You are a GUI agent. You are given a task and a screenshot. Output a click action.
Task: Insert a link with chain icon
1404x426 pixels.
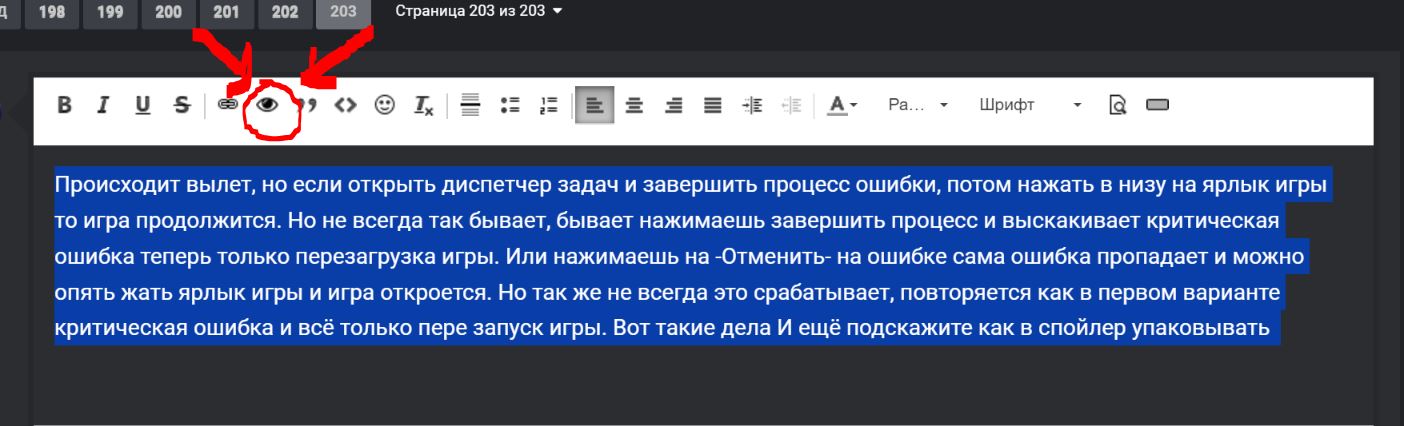(226, 104)
